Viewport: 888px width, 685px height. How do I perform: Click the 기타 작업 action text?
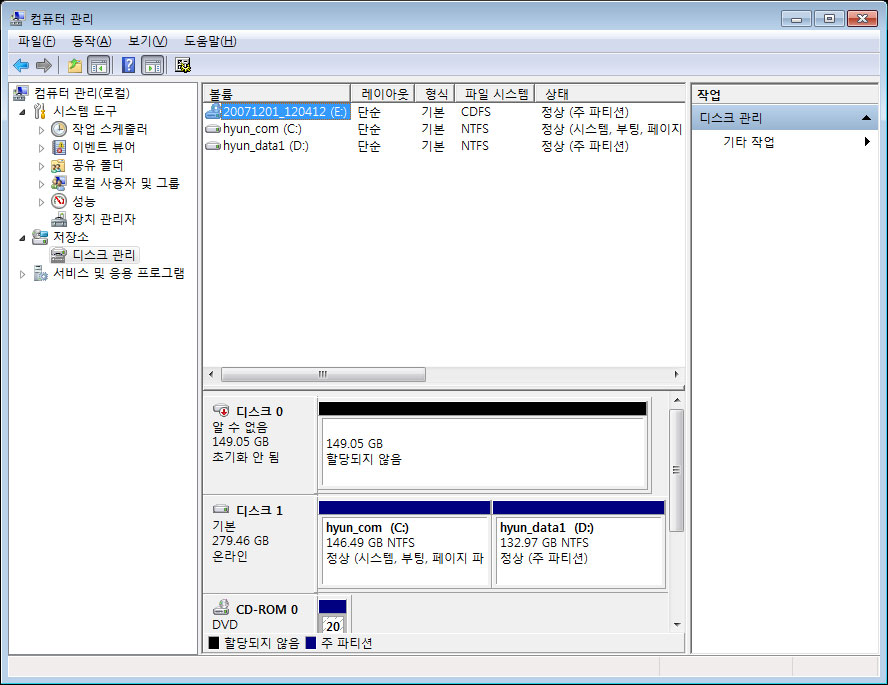pos(749,142)
